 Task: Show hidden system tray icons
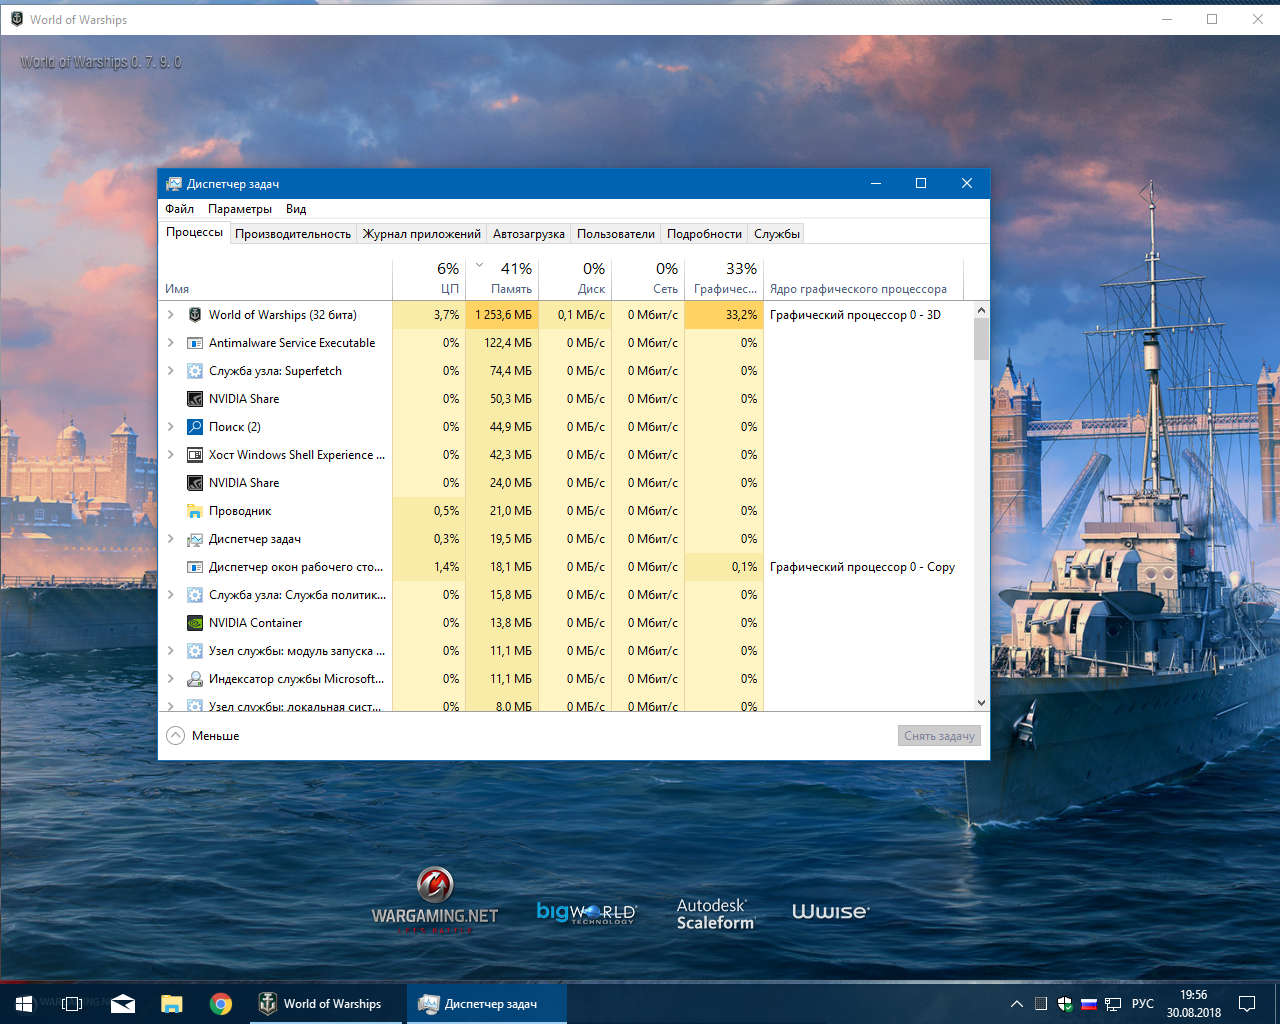point(1017,1004)
